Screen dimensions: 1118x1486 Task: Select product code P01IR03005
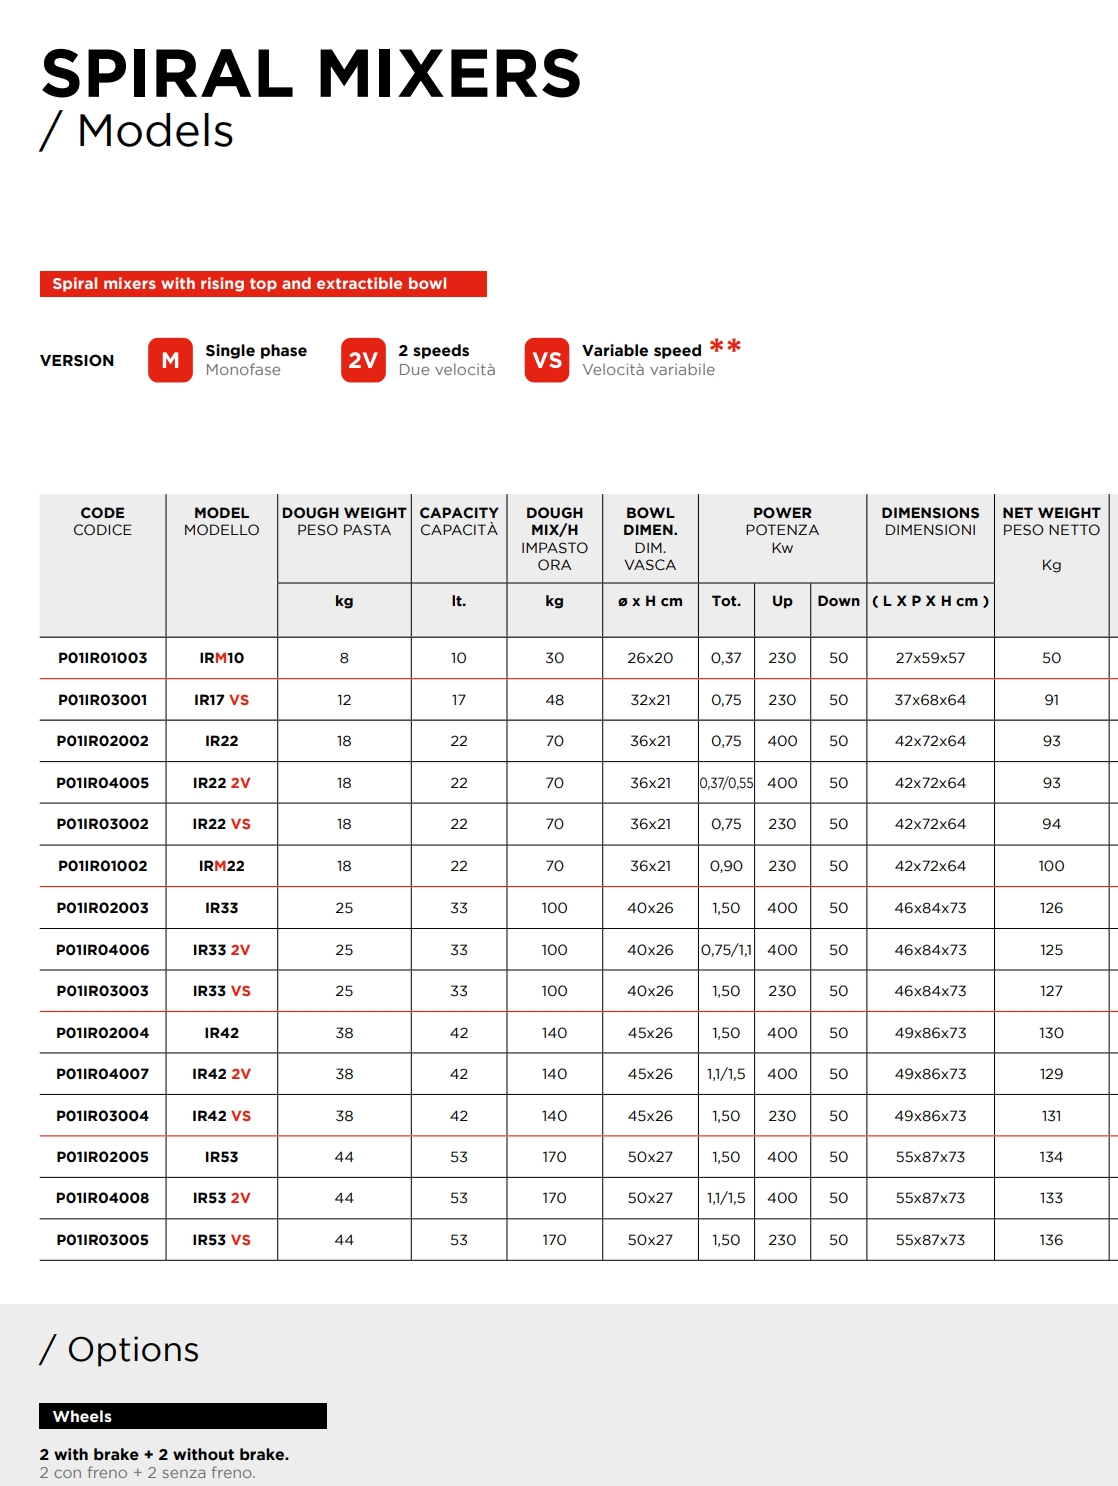point(102,1240)
